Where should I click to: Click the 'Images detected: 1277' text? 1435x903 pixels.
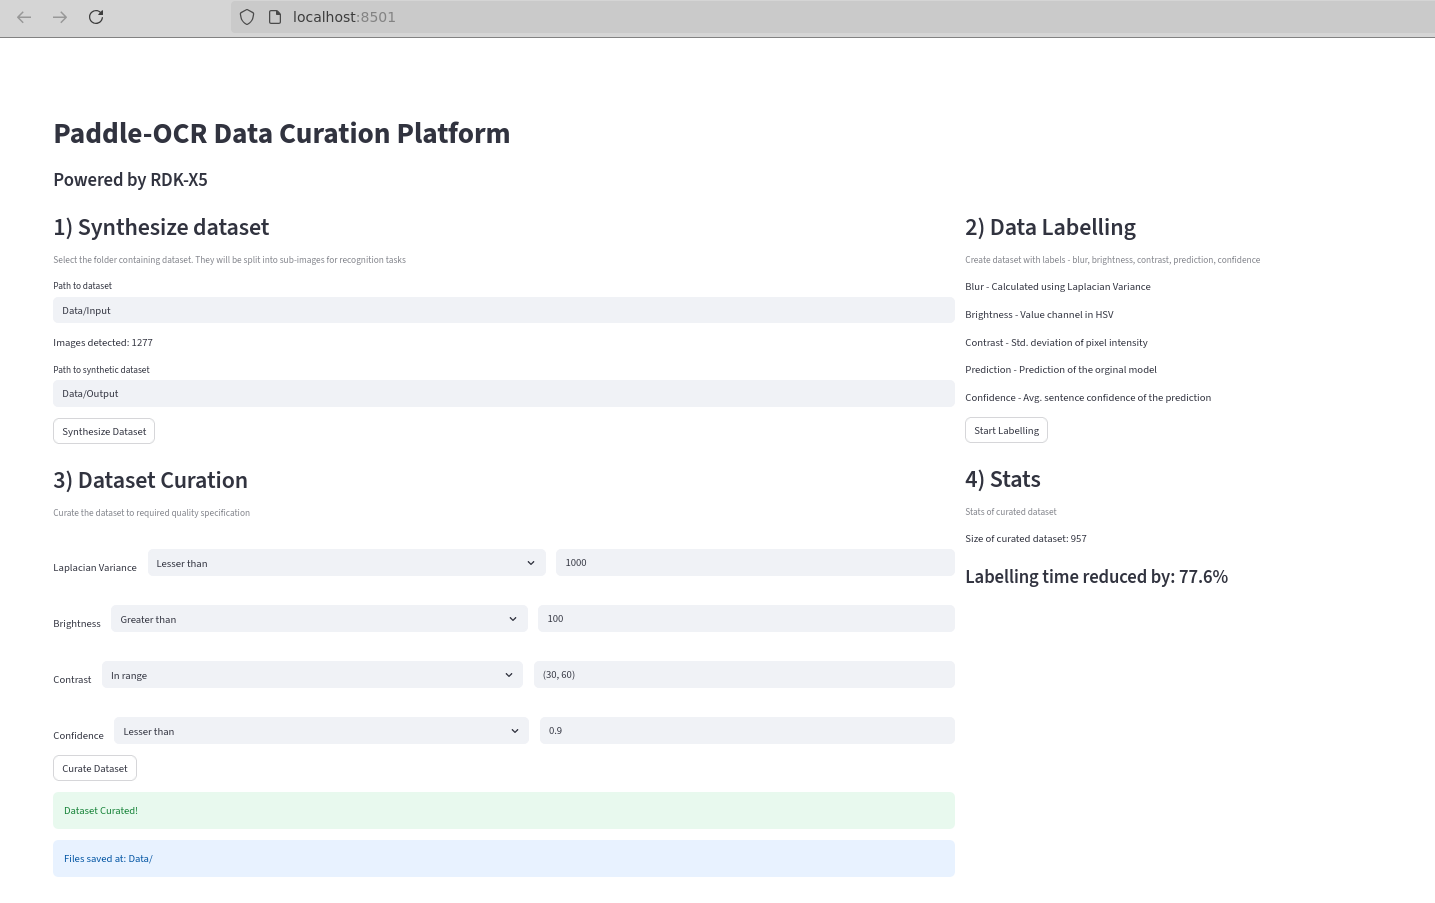click(x=103, y=342)
